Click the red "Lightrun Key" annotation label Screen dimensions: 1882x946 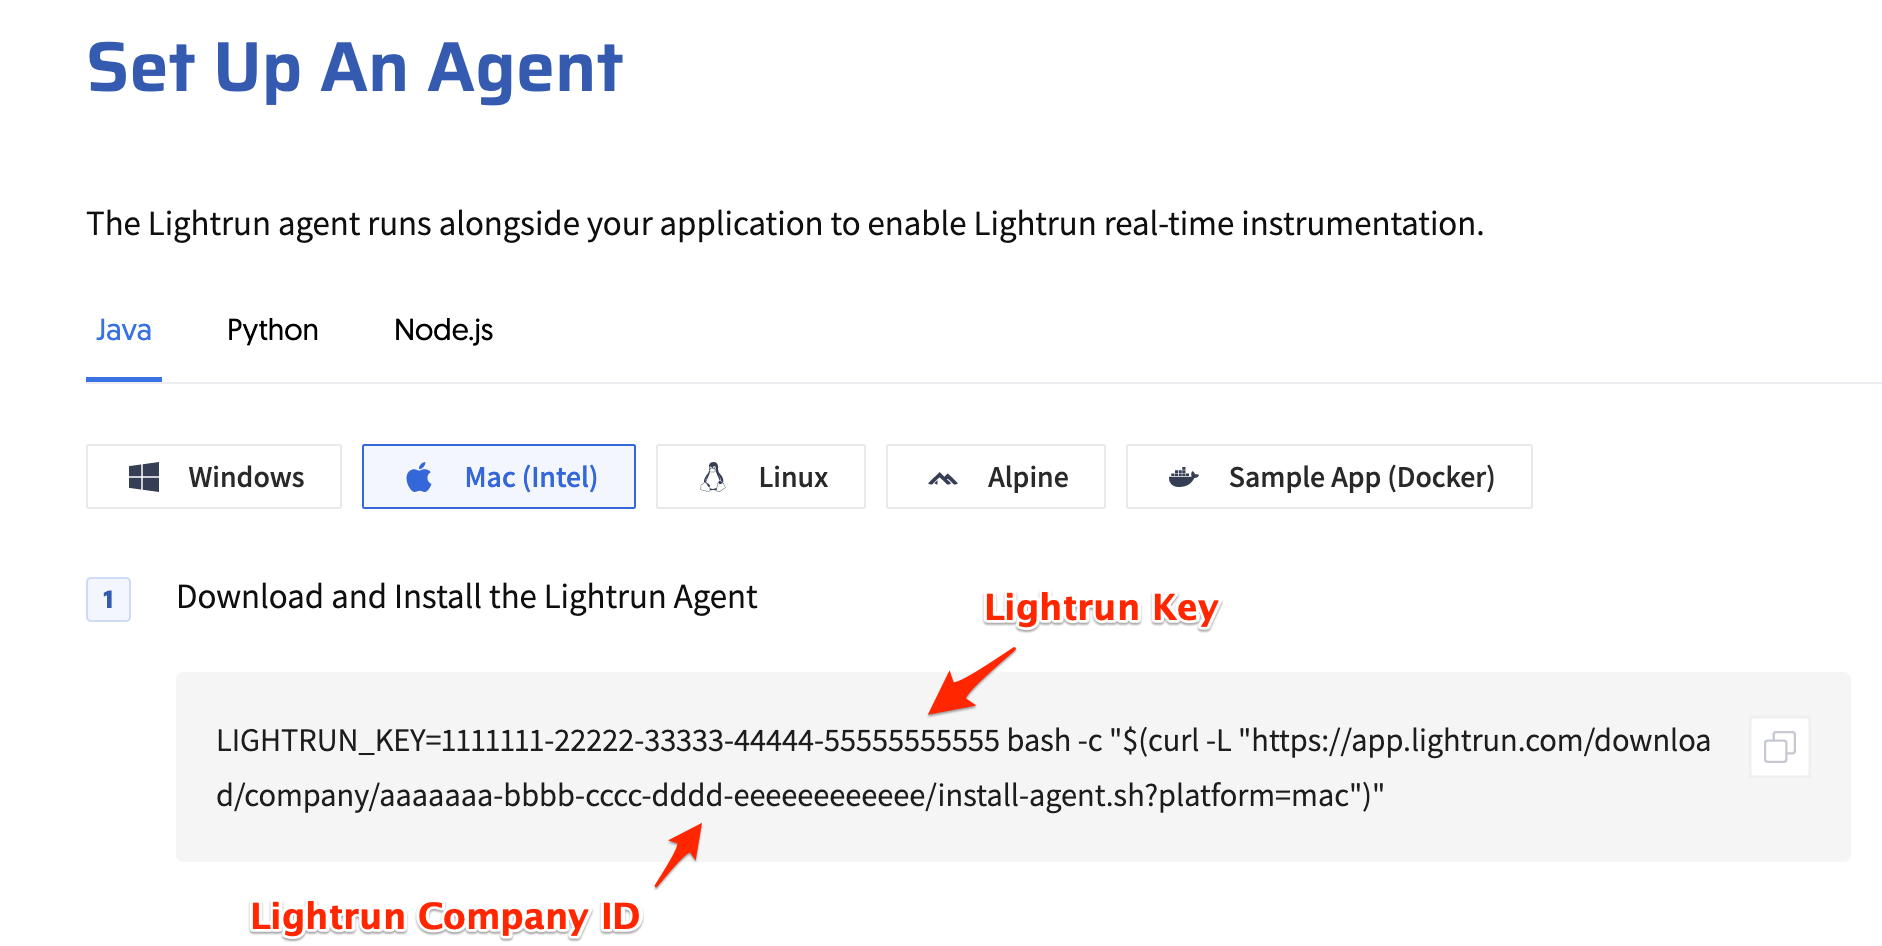click(x=1101, y=608)
